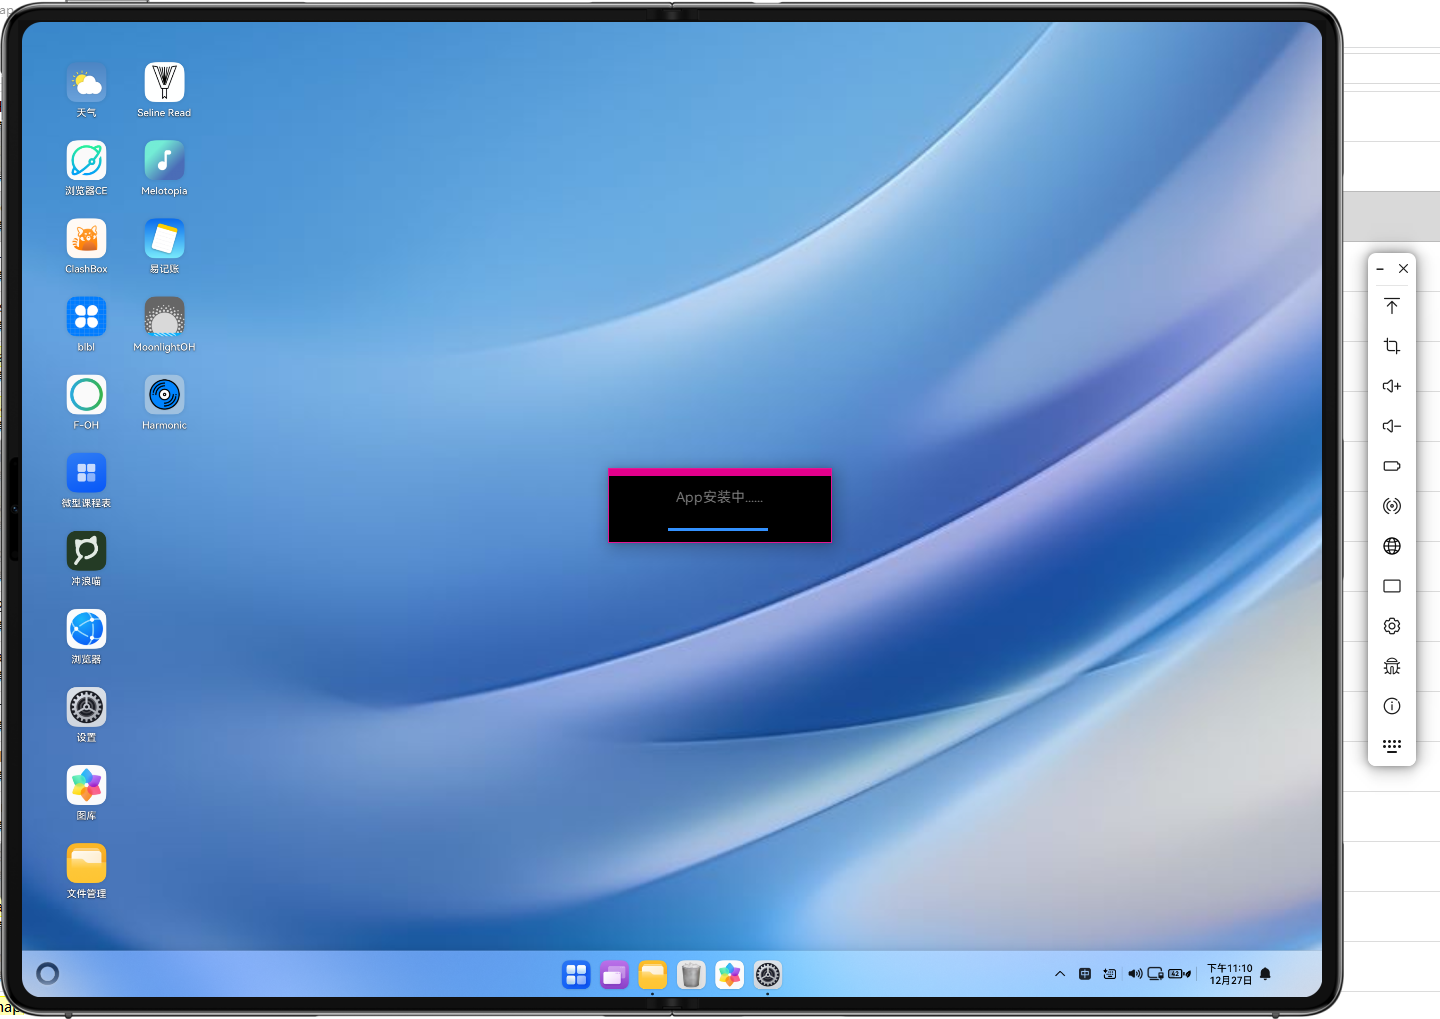Click the emulator toolbar upward arrow button
Screen dimensions: 1440x1019
click(x=1392, y=306)
